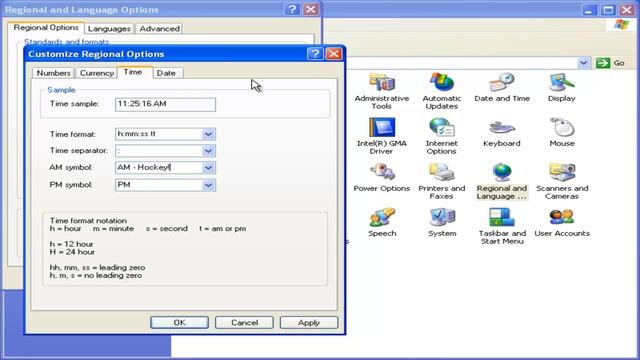Open Date and Time icon
The height and width of the screenshot is (360, 640).
pyautogui.click(x=502, y=83)
